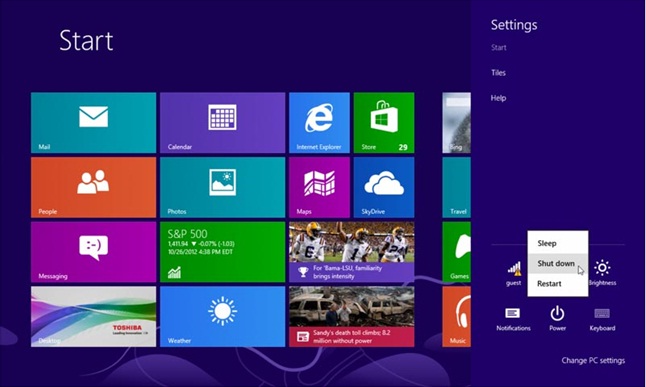Select Restart from power menu
The width and height of the screenshot is (646, 387).
coord(558,284)
